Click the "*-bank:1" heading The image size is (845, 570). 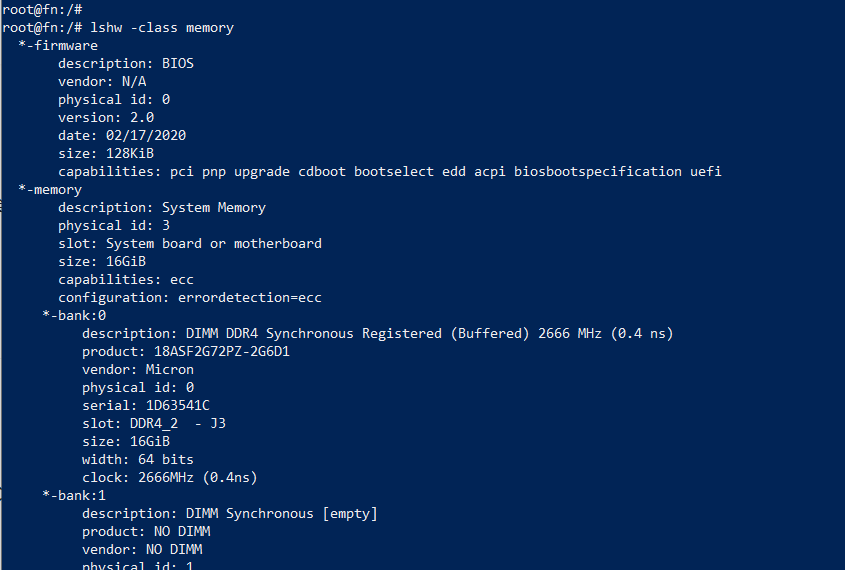[74, 495]
